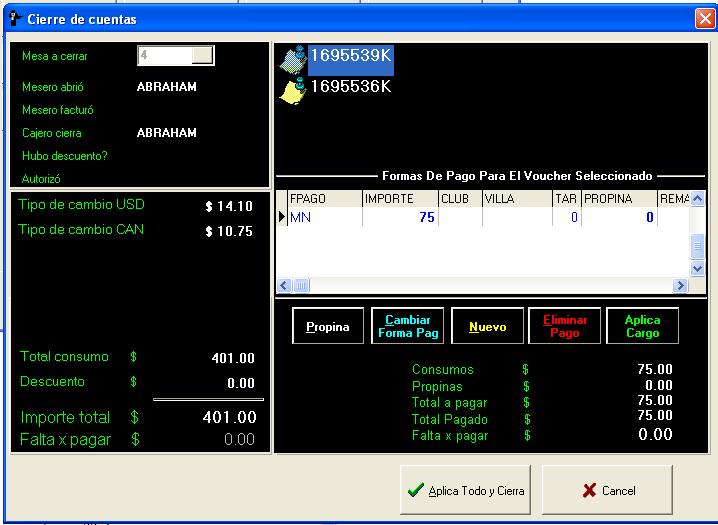Open the Mesa a cerrar dropdown
Viewport: 718px width, 525px height.
click(202, 55)
